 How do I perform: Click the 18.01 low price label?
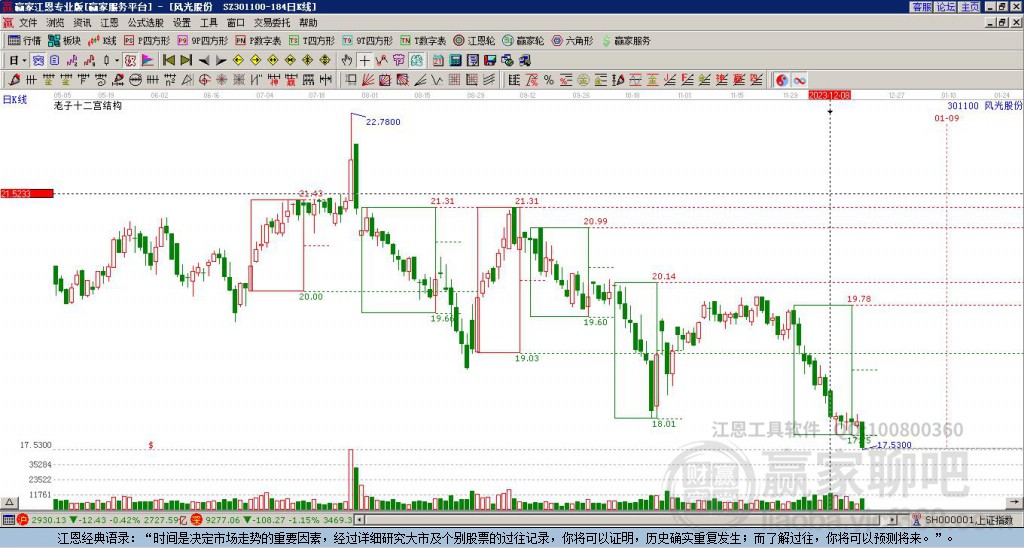pyautogui.click(x=664, y=424)
